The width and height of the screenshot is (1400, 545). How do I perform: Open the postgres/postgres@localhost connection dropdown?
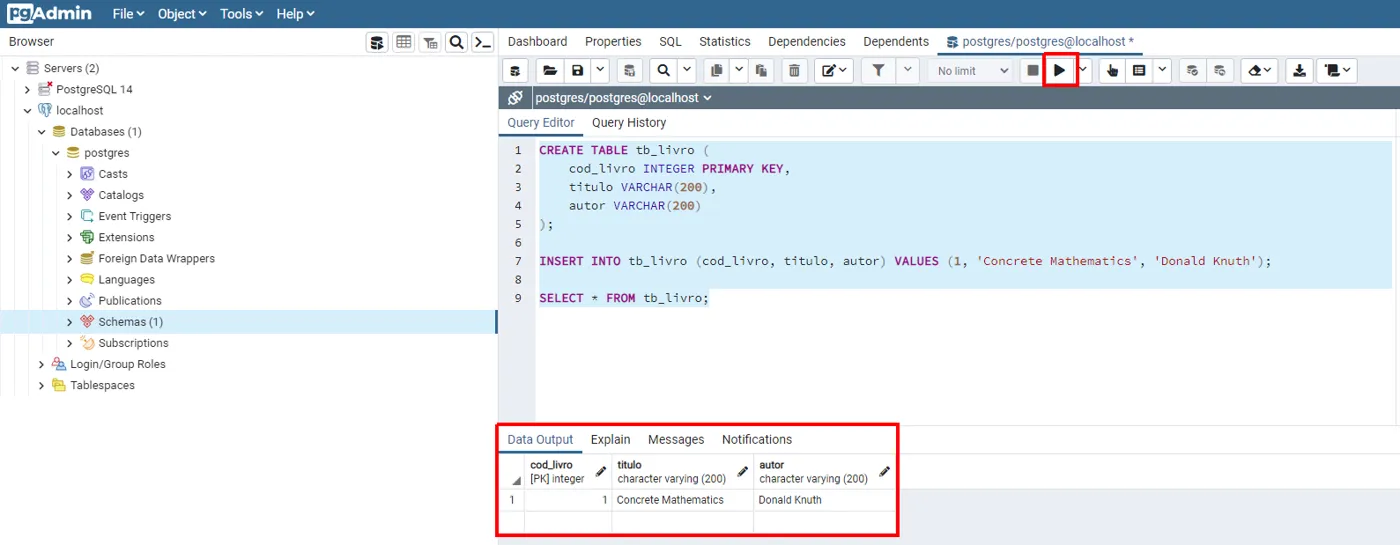(623, 98)
